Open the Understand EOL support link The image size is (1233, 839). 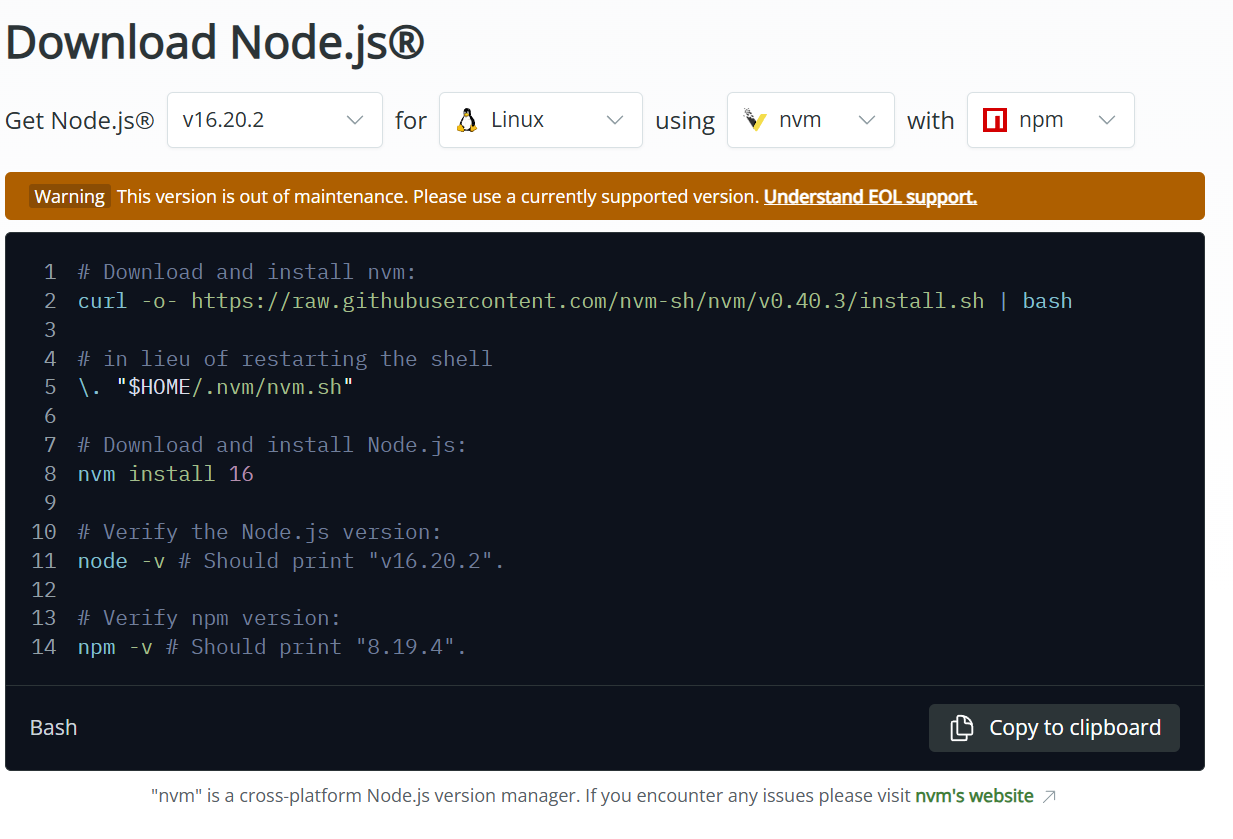[870, 197]
